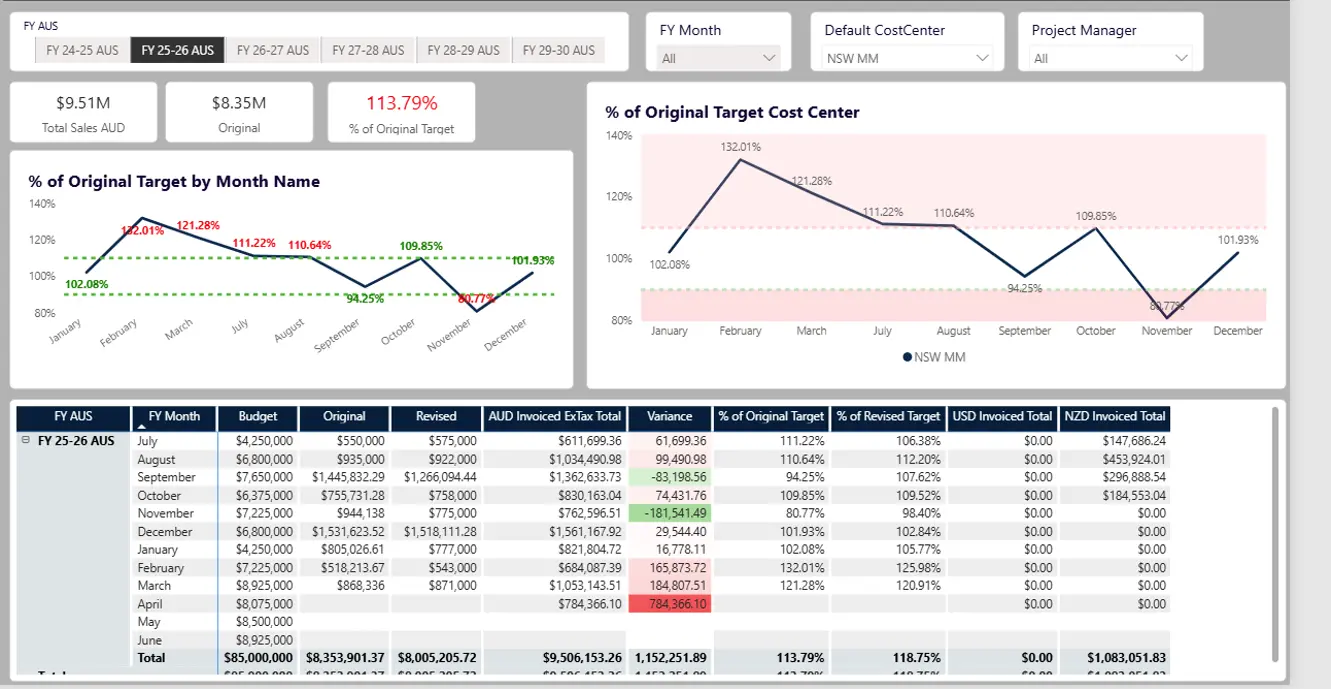Sort by the FY Month column header
Screen dimensions: 1331x689
174,417
